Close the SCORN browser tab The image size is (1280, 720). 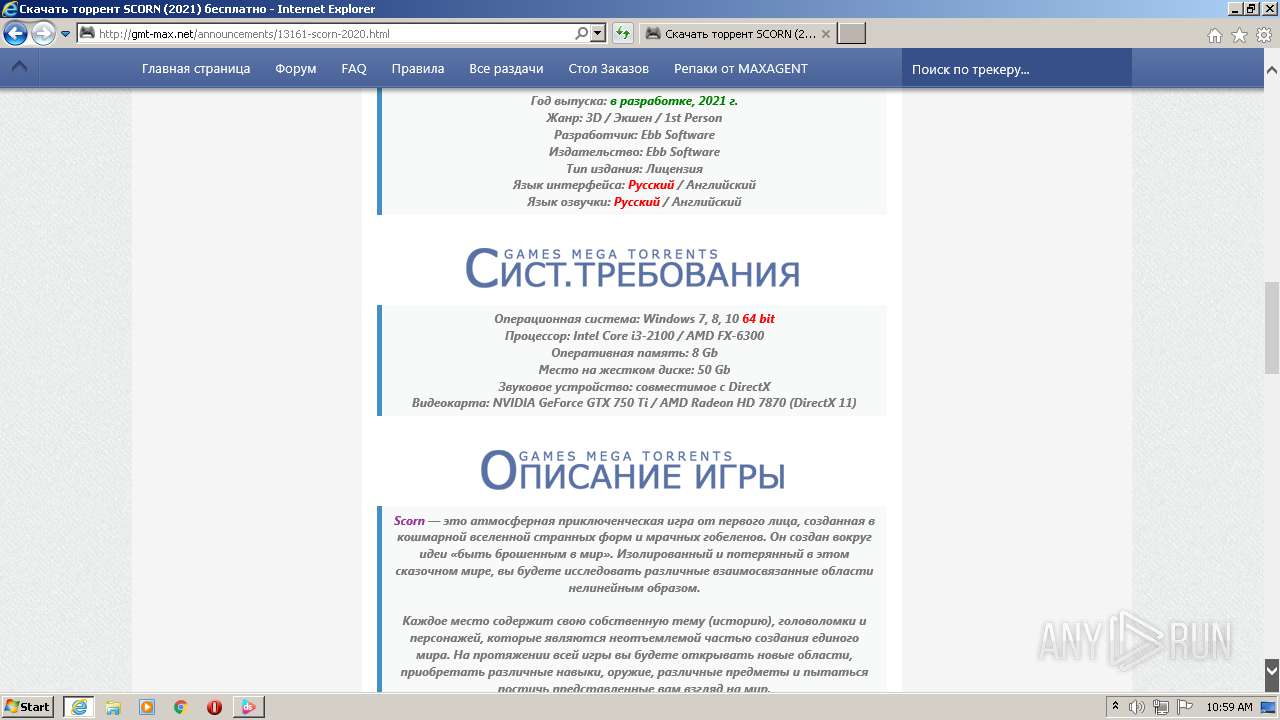click(826, 34)
